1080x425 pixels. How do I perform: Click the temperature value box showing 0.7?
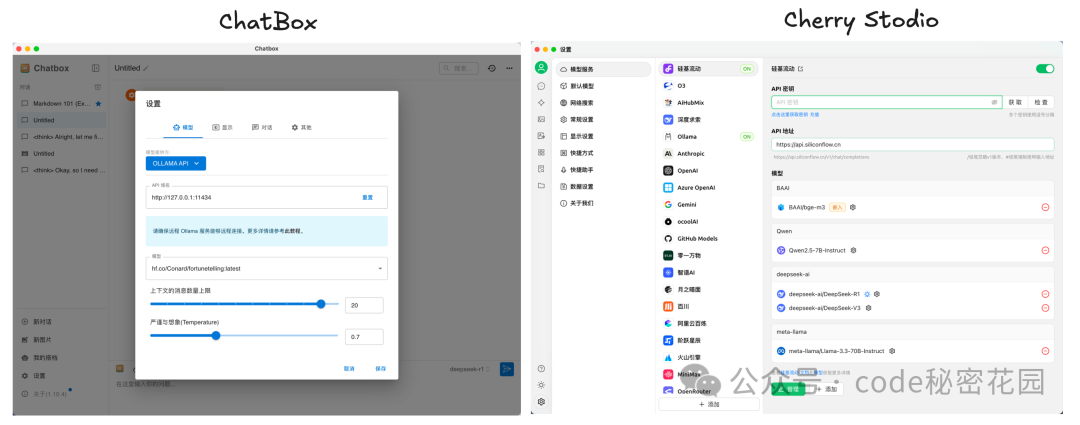(364, 337)
